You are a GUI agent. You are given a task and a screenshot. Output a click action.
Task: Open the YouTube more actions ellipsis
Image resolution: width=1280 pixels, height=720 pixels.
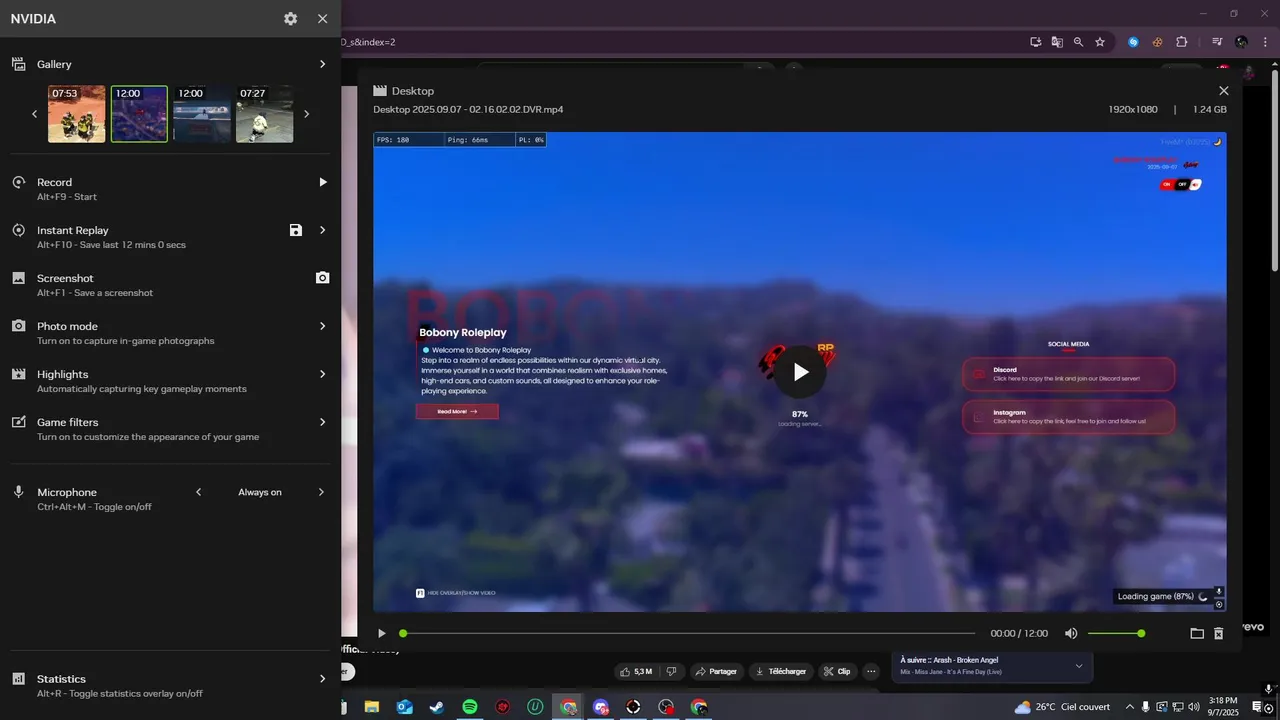[x=872, y=671]
